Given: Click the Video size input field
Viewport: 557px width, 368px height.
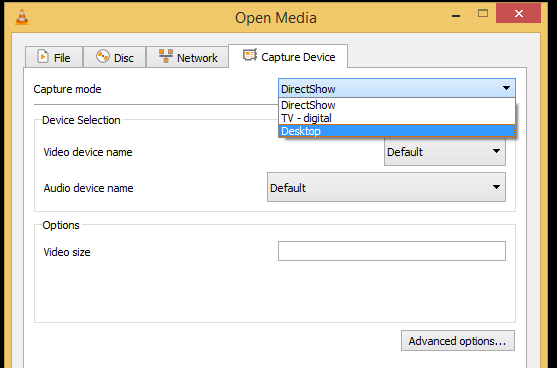Looking at the screenshot, I should 392,251.
